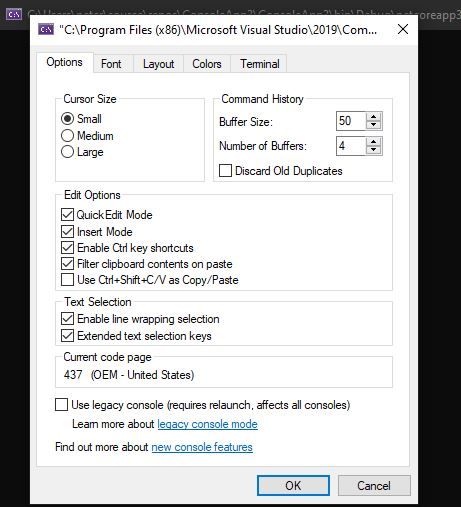461x507 pixels.
Task: Decrease Buffer Size with the down arrow
Action: (374, 125)
